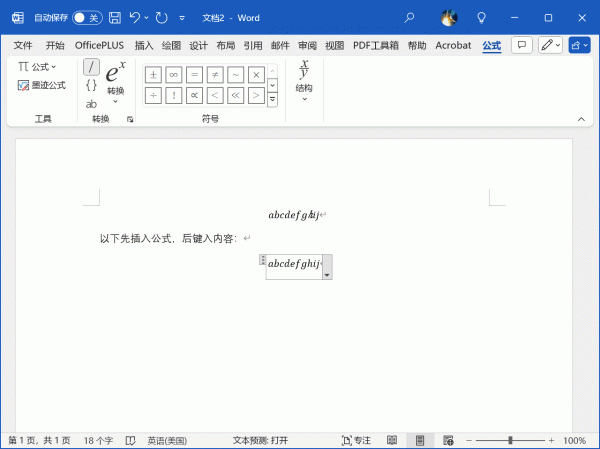
Task: Switch to the 邮件 tab
Action: point(280,46)
